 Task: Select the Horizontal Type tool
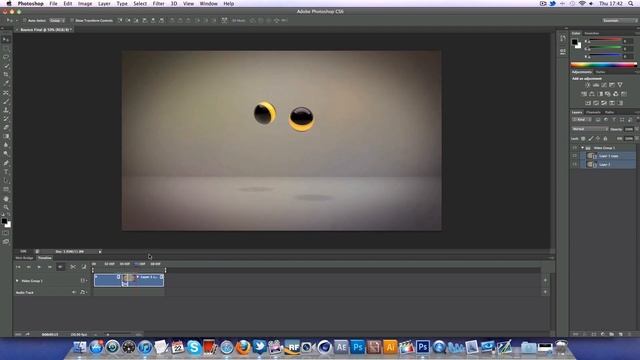pos(6,172)
